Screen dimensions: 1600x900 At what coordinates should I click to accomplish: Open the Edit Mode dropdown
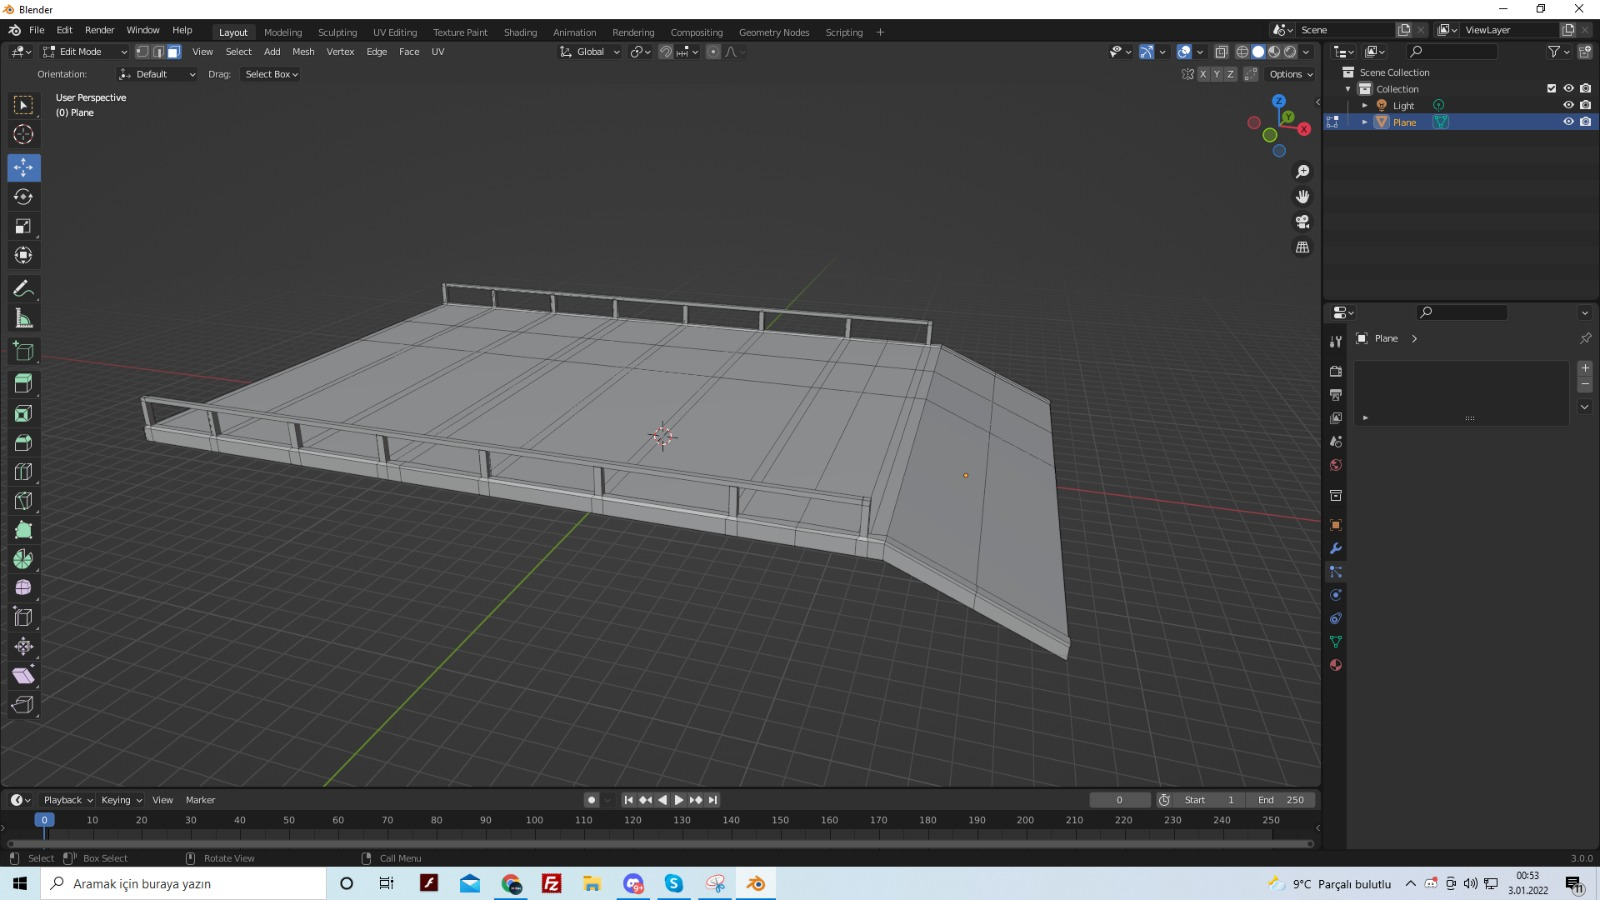(x=85, y=52)
